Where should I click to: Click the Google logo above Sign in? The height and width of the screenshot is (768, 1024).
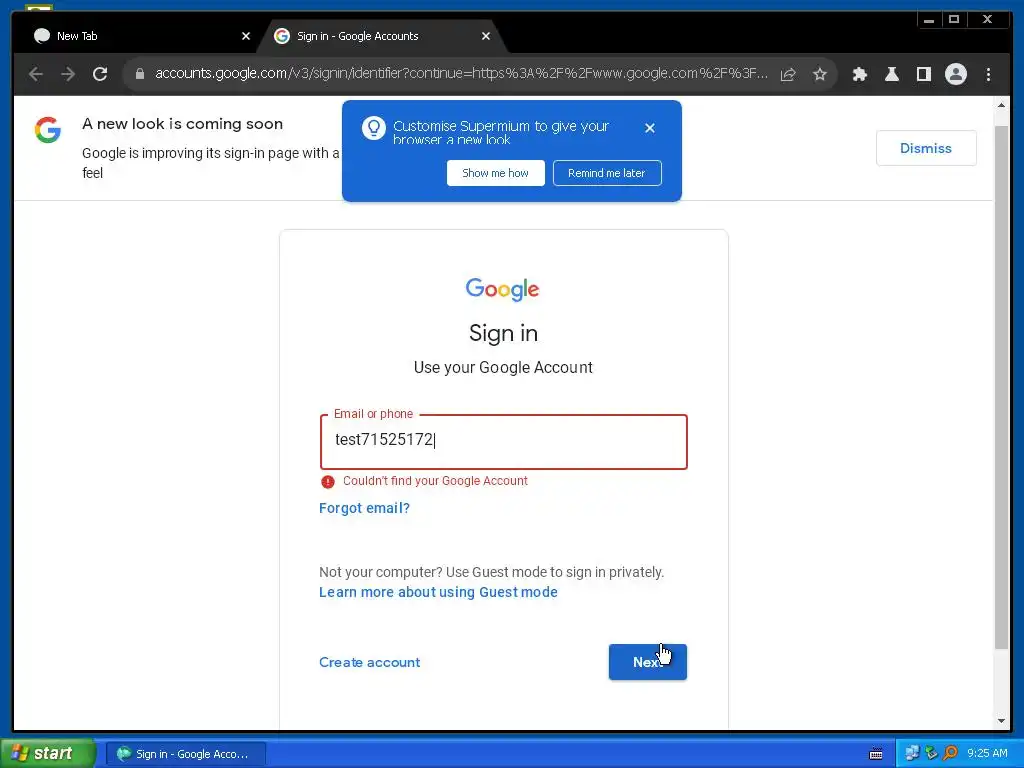pos(502,289)
